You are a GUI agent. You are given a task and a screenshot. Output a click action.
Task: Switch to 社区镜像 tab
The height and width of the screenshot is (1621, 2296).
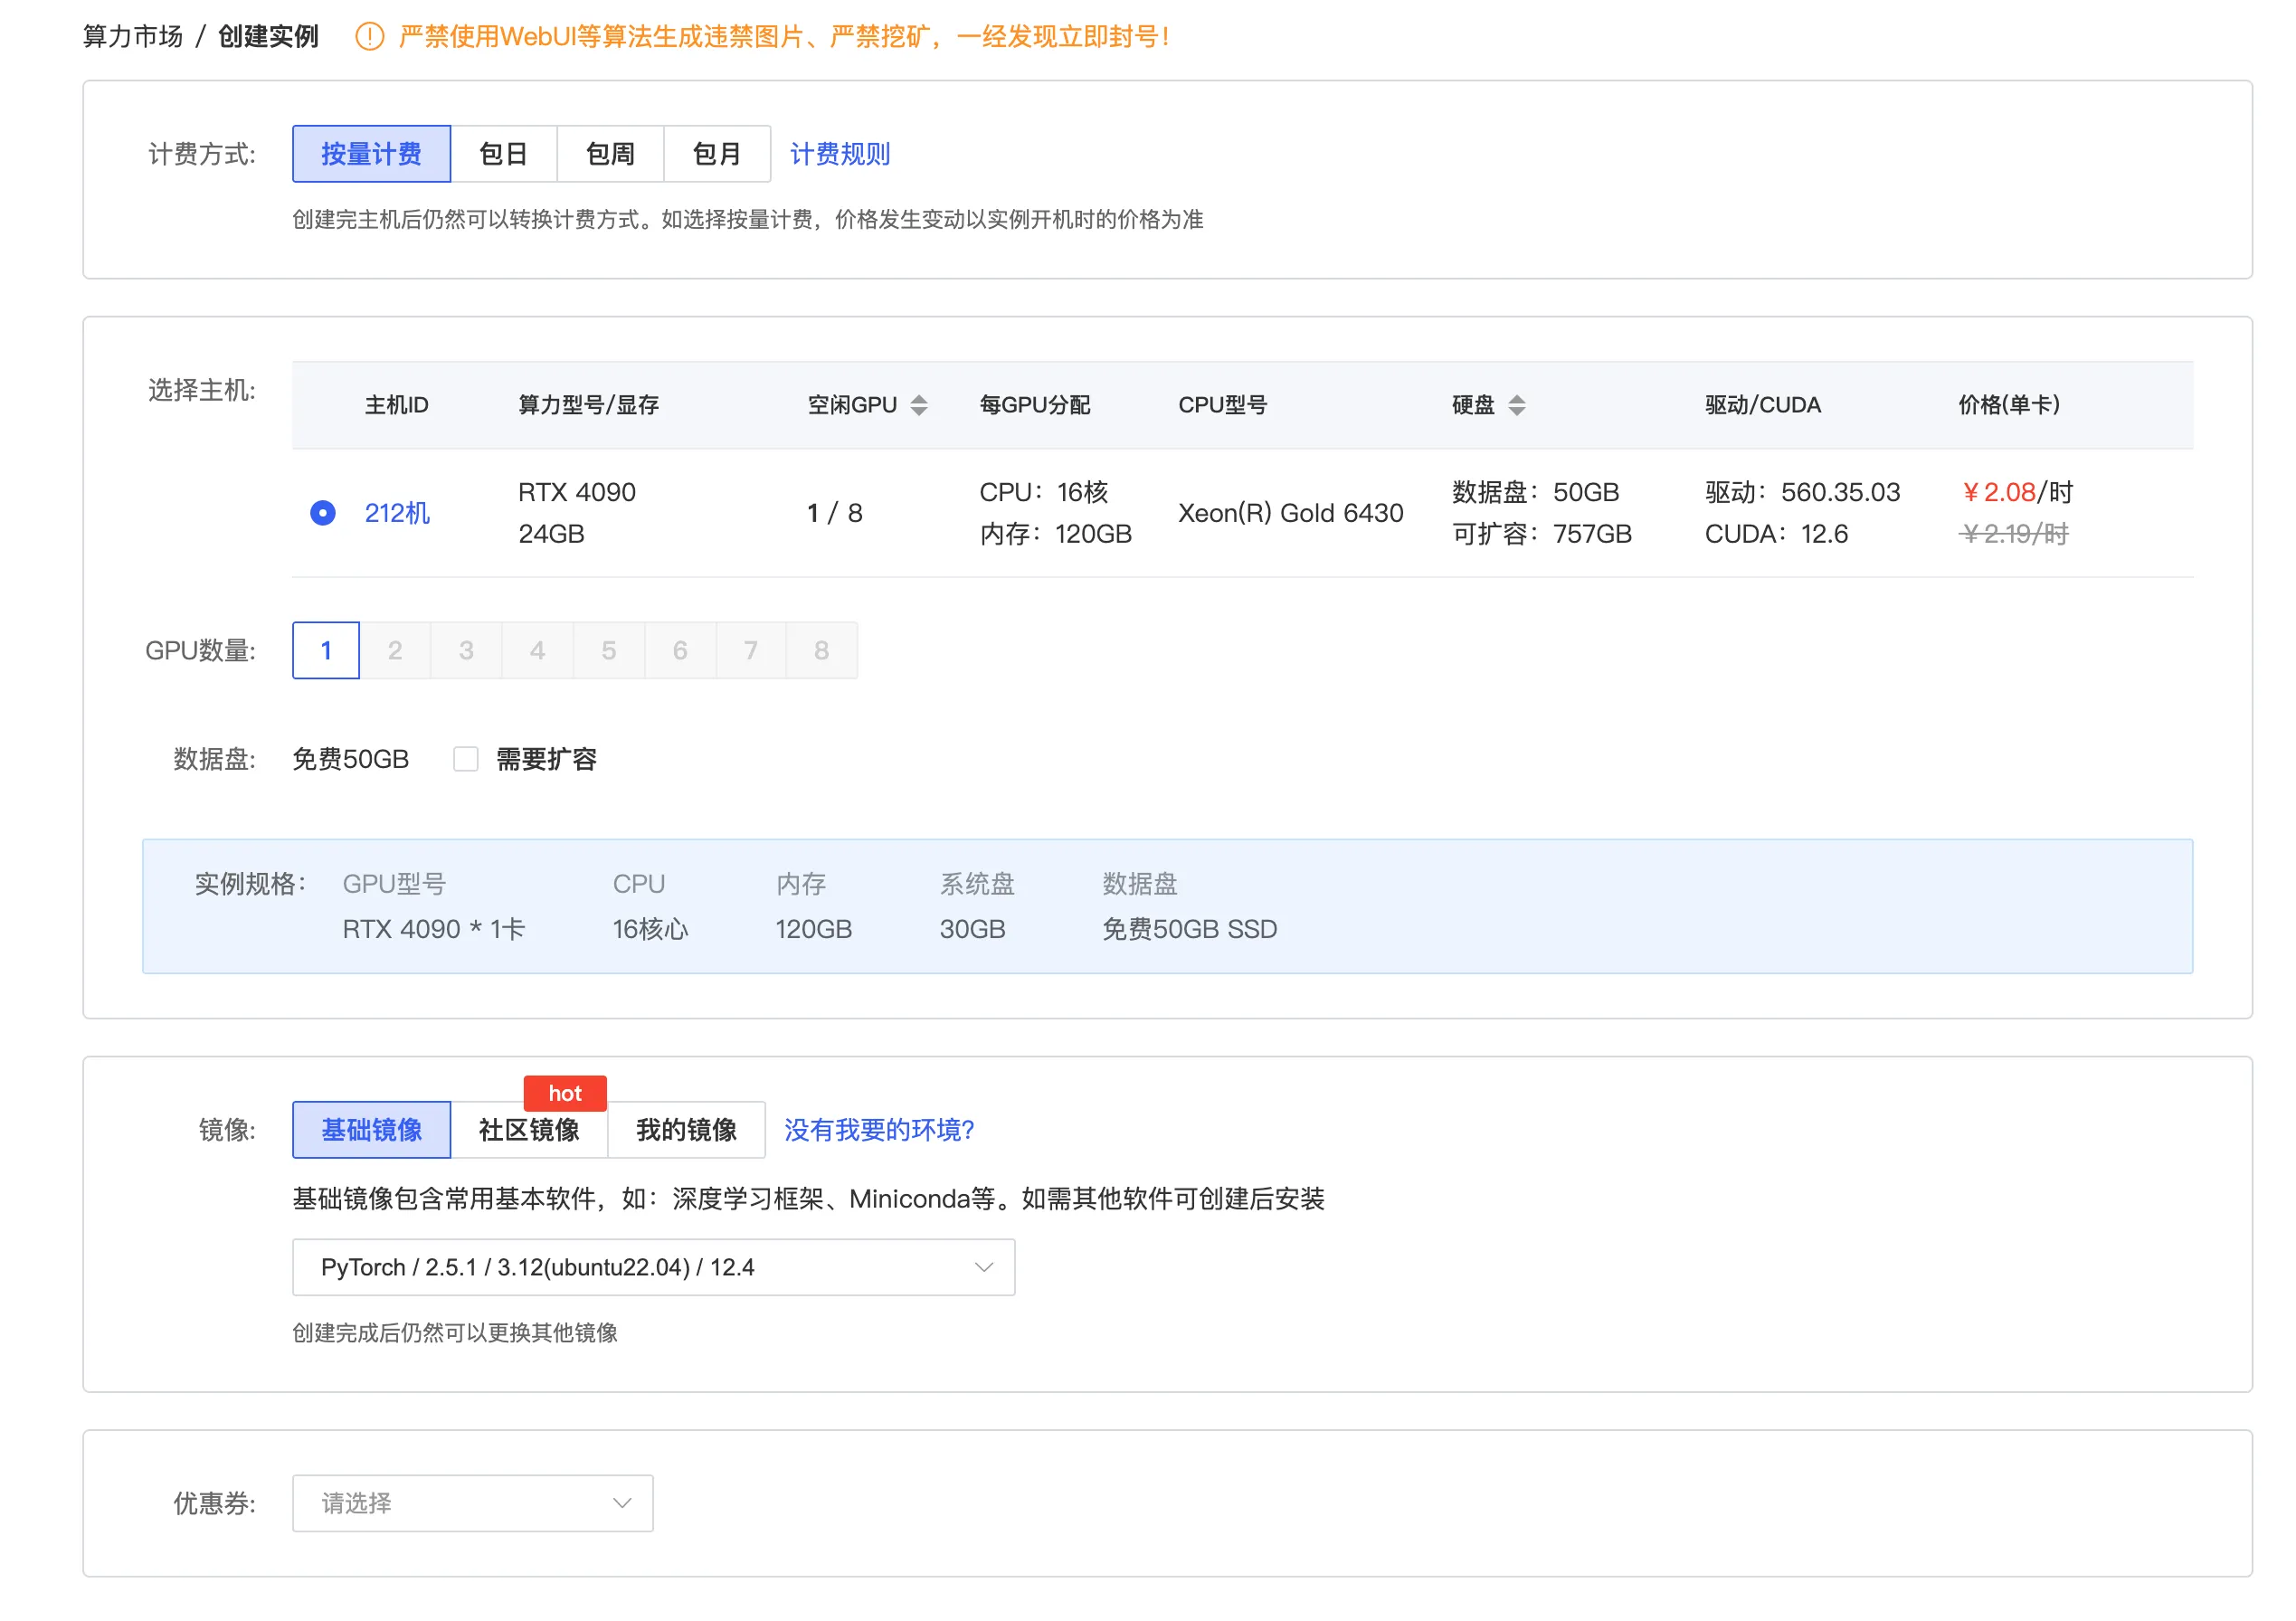(529, 1130)
